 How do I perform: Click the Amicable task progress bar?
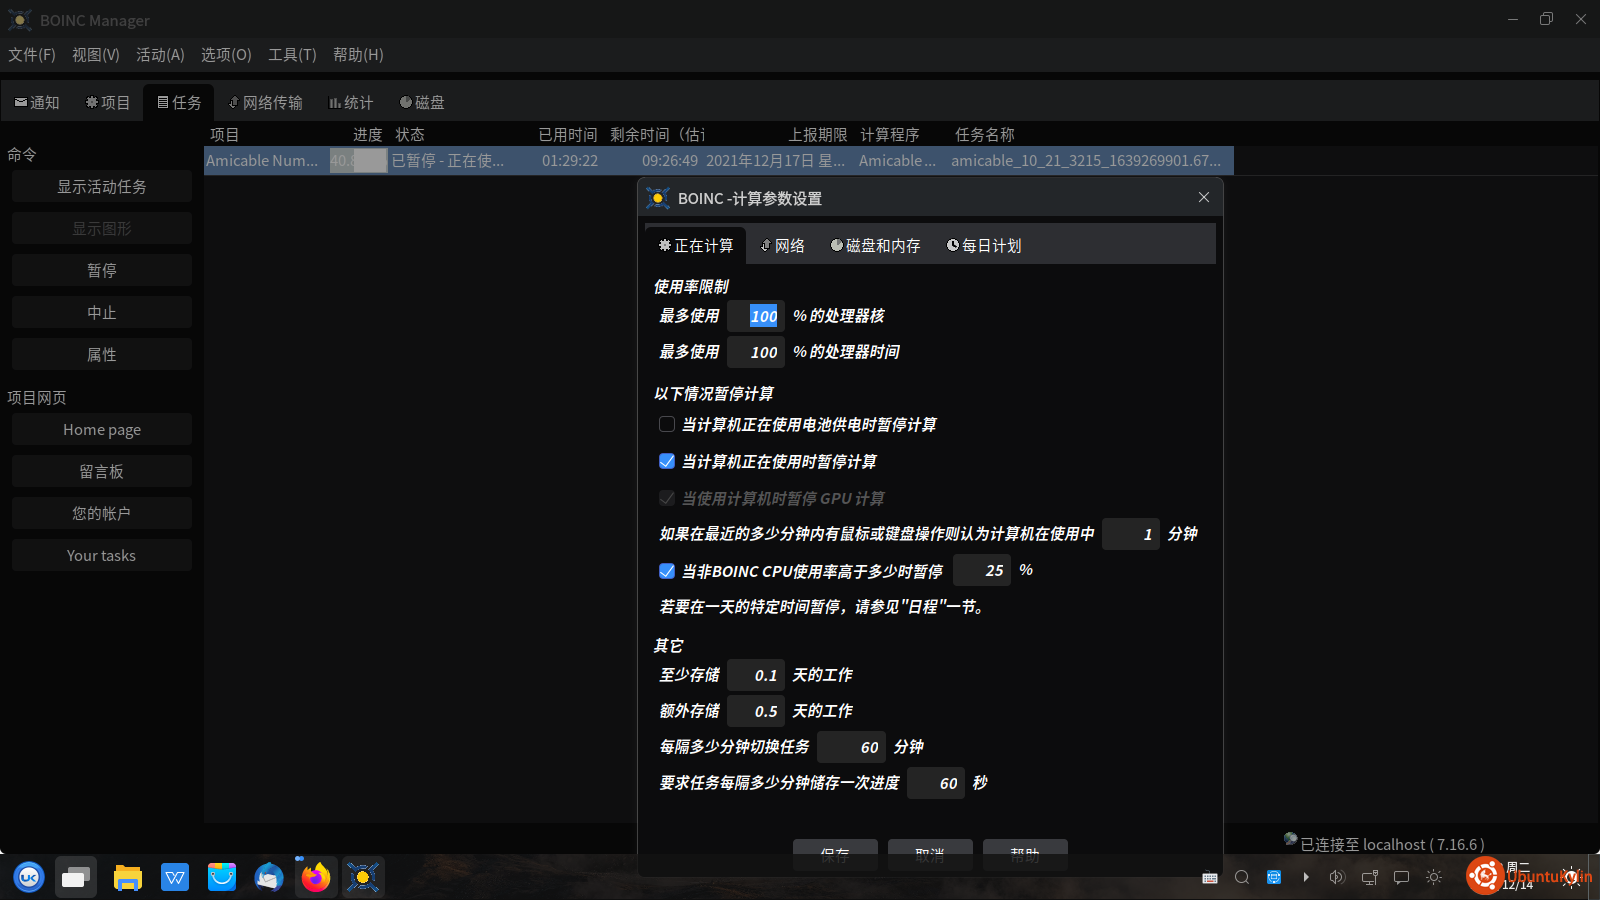[358, 160]
